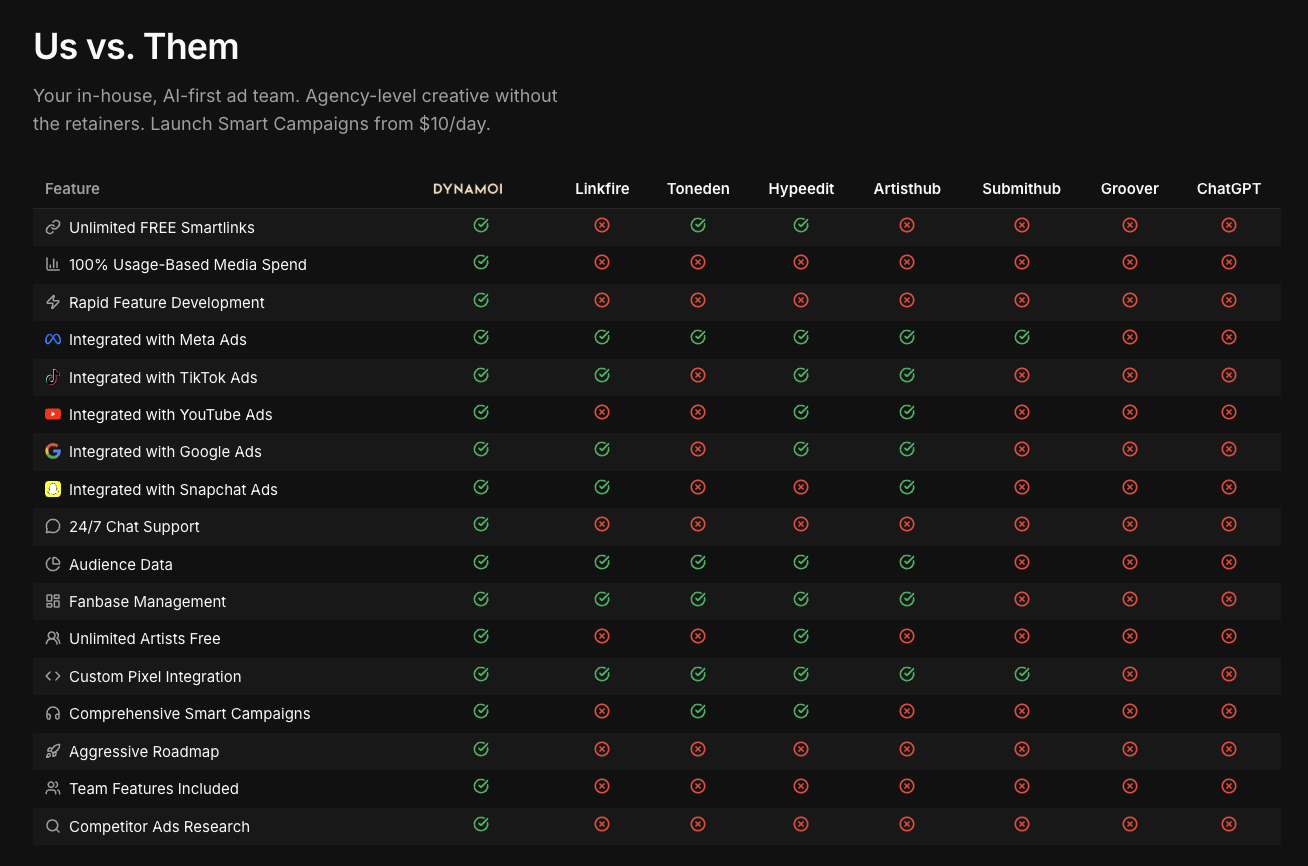The image size is (1308, 866).
Task: Click the lightning icon for Rapid Feature Development
Action: [52, 301]
